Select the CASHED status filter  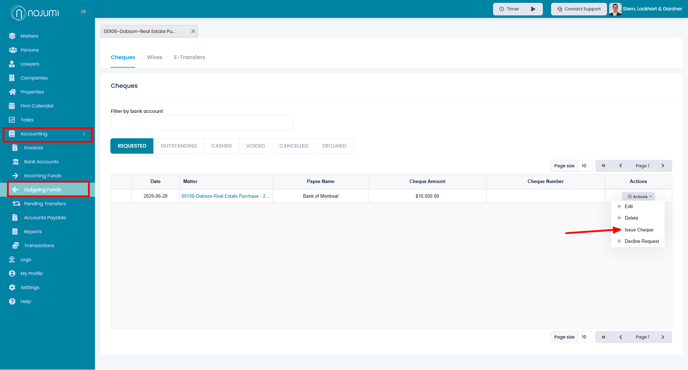click(222, 146)
